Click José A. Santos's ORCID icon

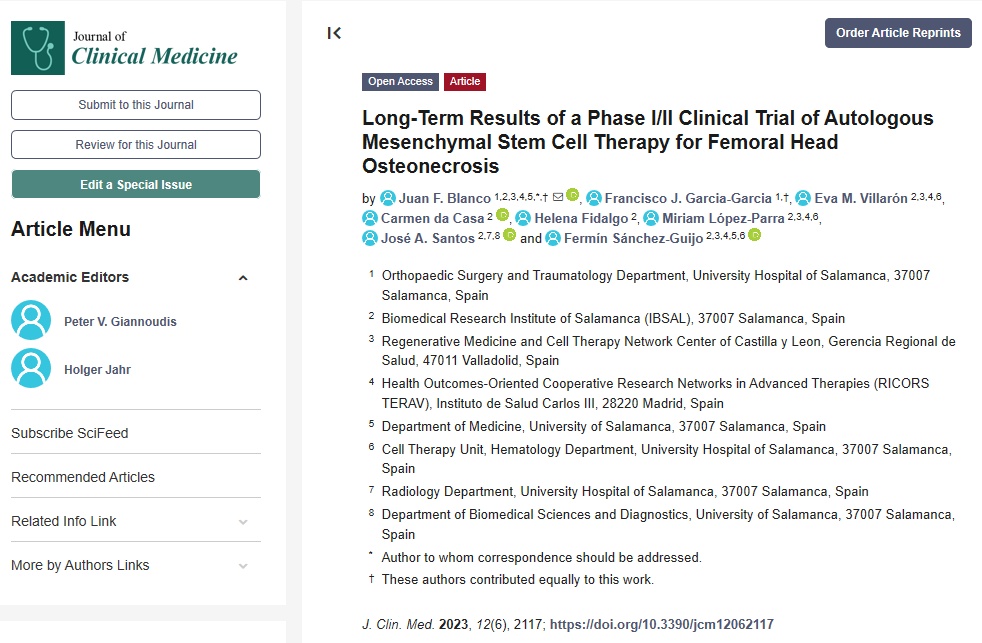[x=510, y=235]
